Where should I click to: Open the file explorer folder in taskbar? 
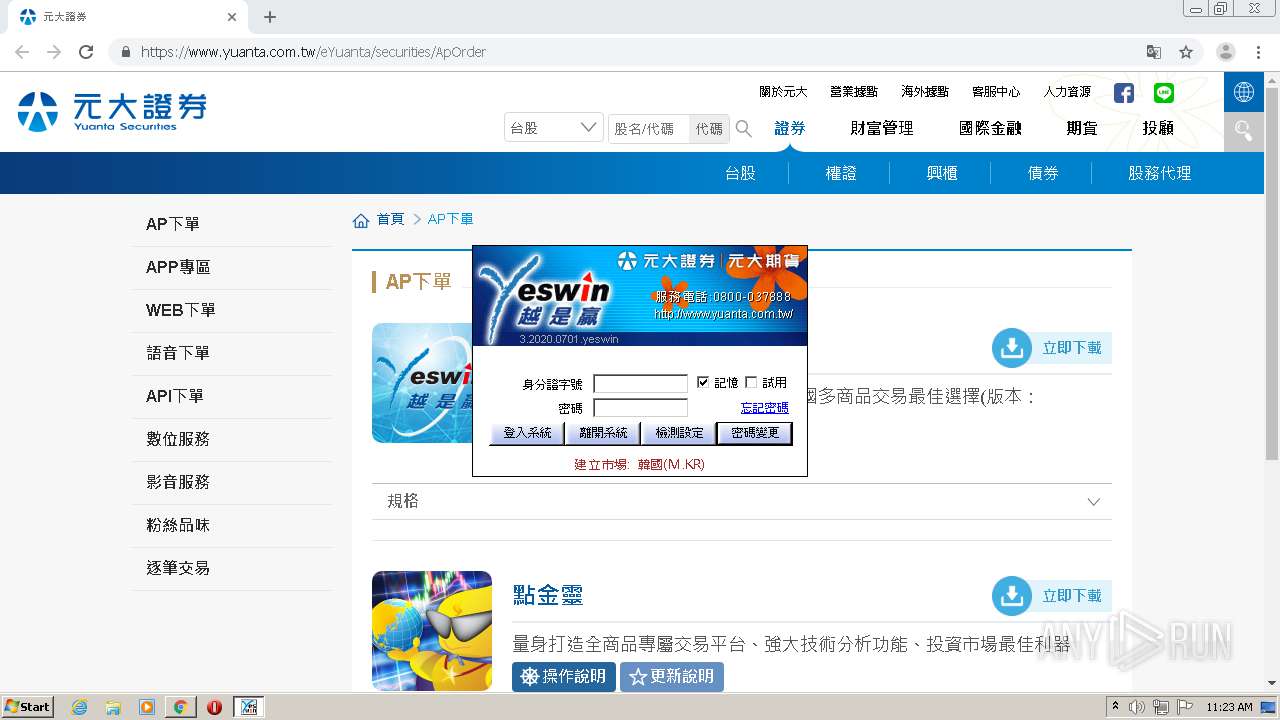113,707
